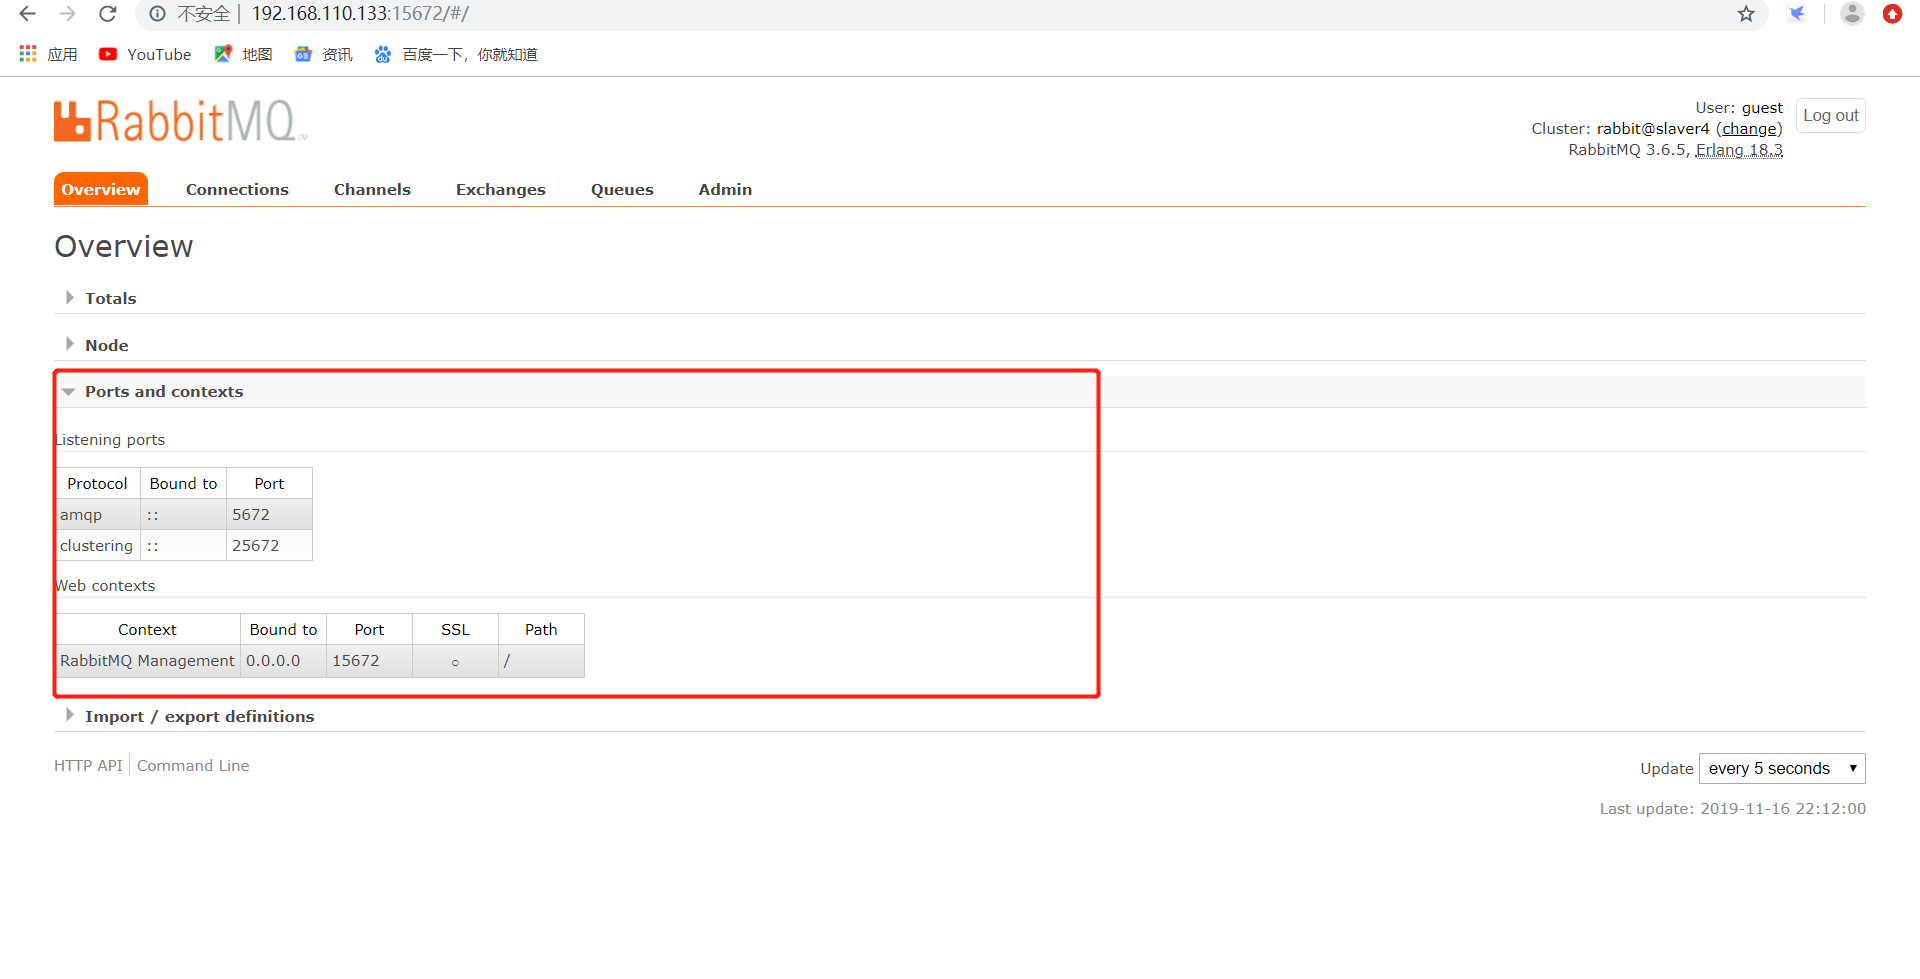Switch to the Admin tab
Image resolution: width=1920 pixels, height=979 pixels.
pyautogui.click(x=725, y=189)
